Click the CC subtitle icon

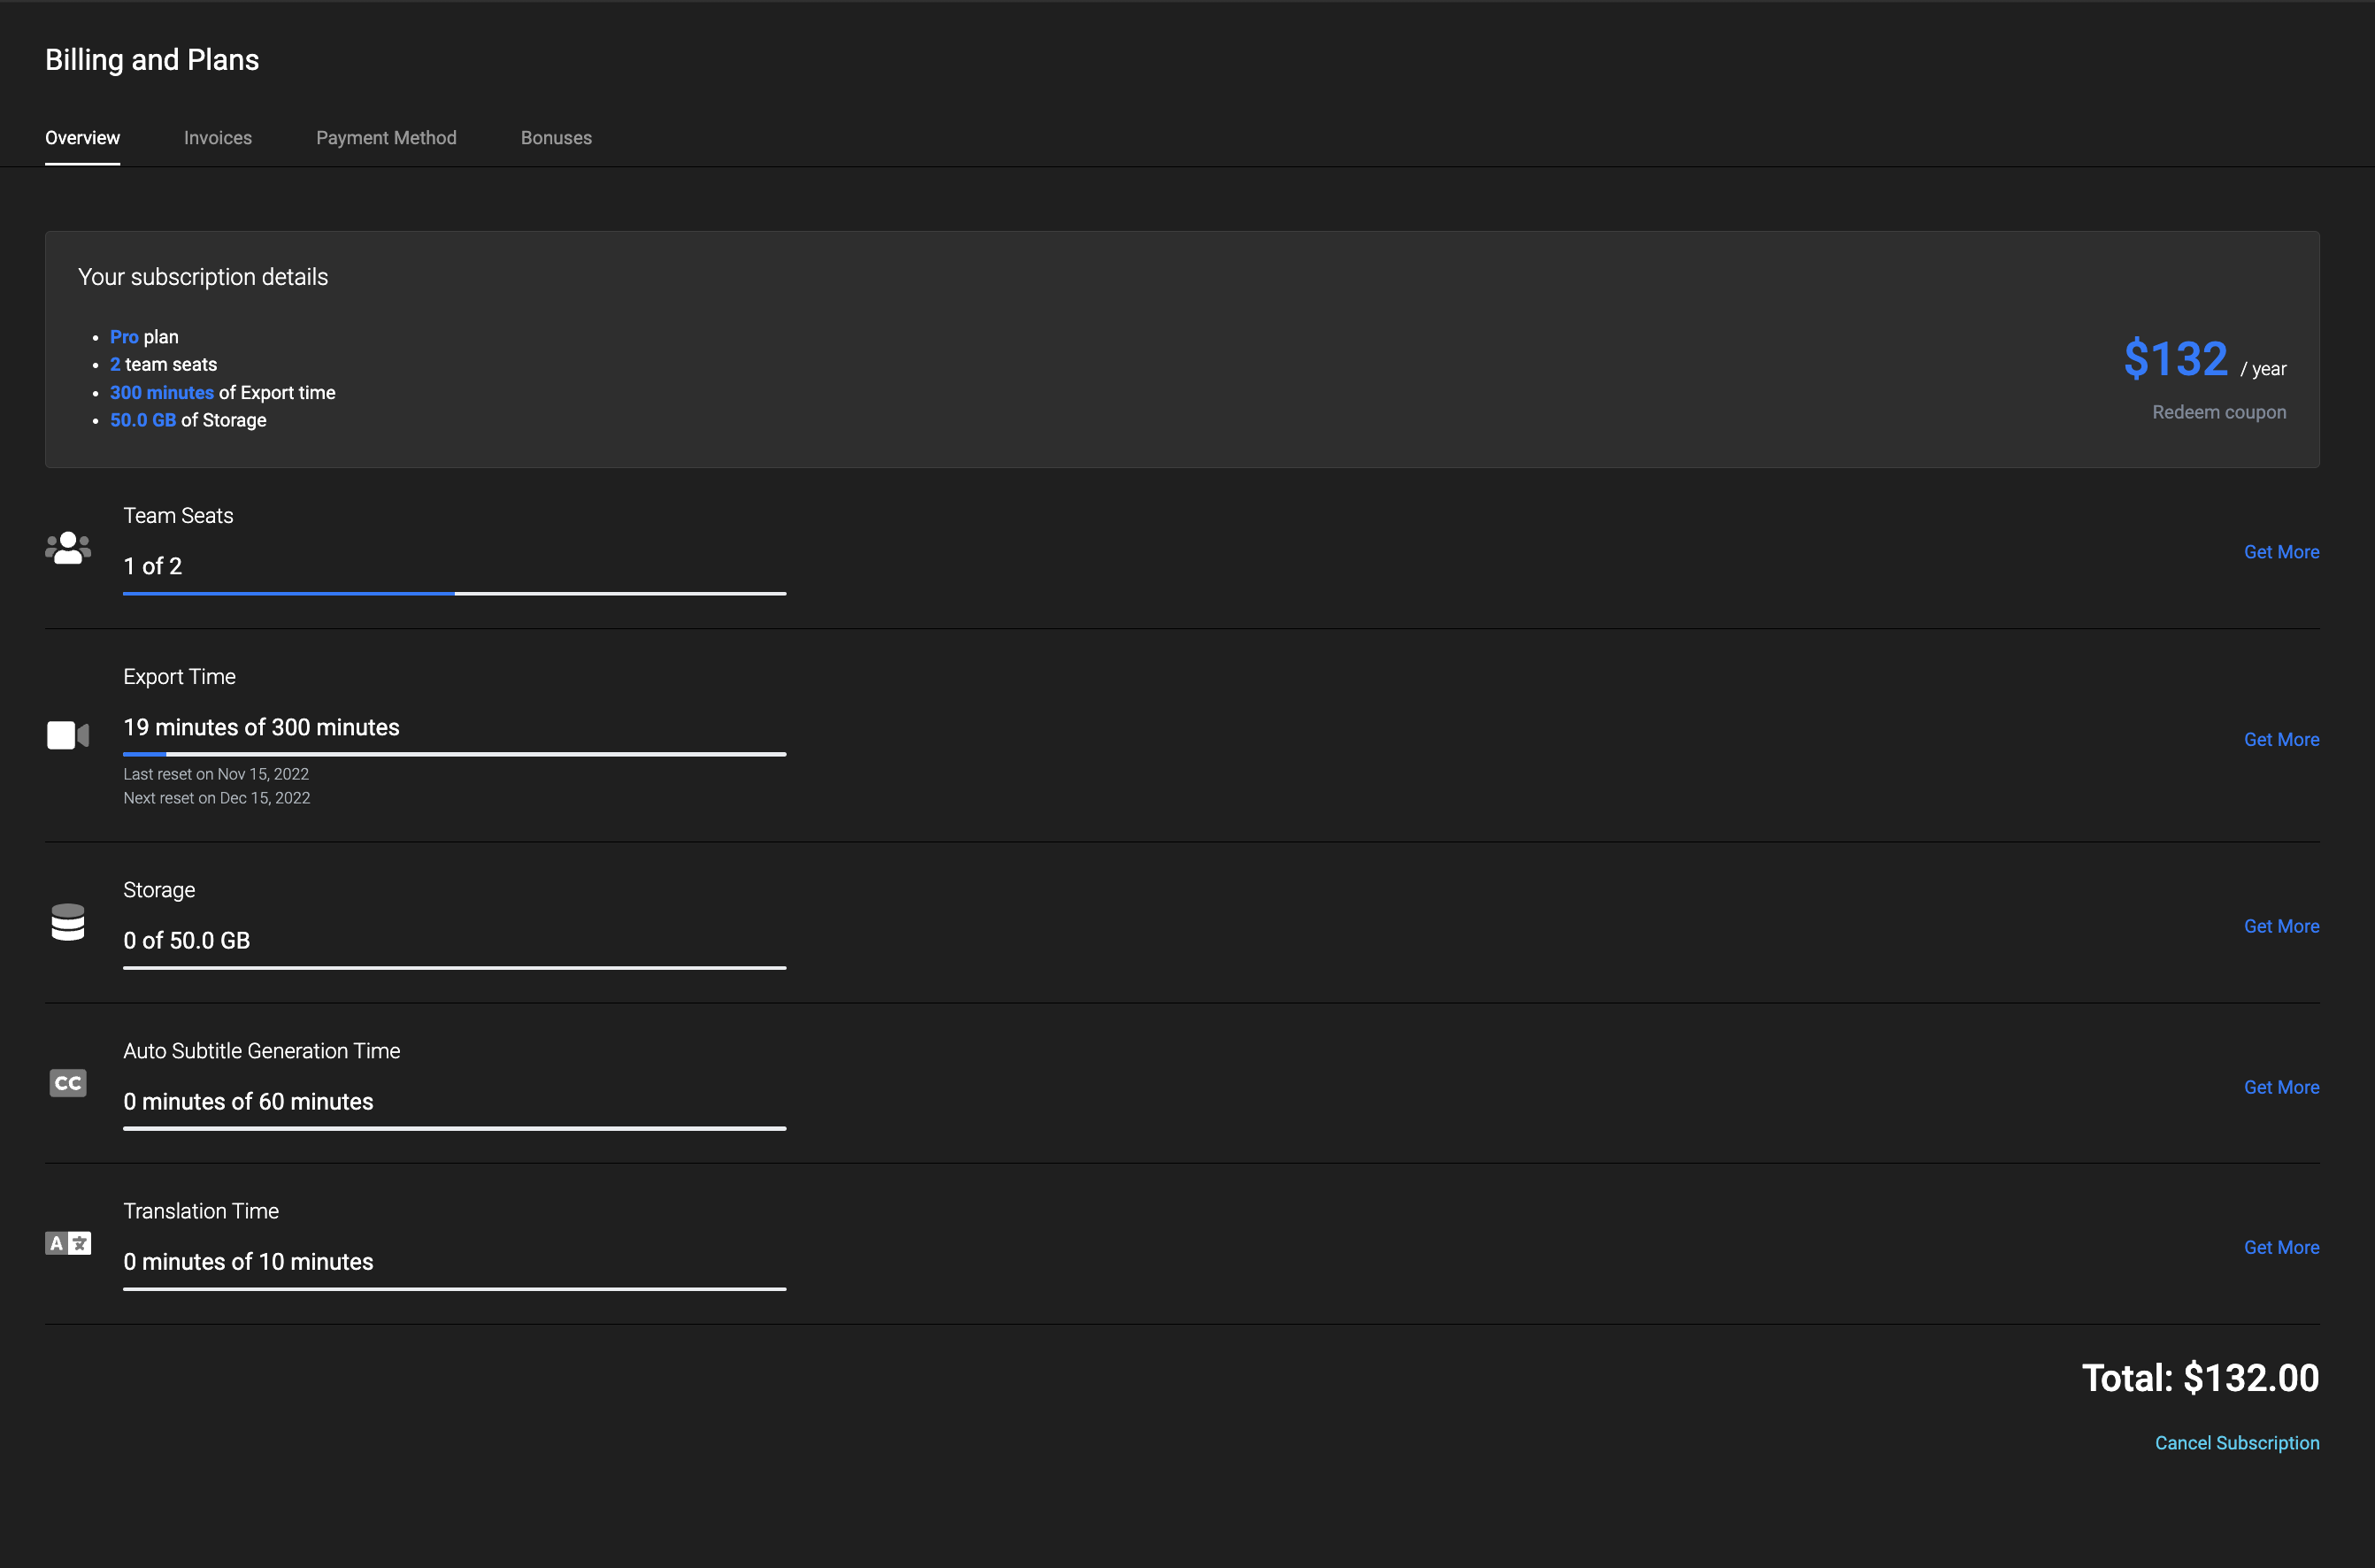click(x=68, y=1083)
